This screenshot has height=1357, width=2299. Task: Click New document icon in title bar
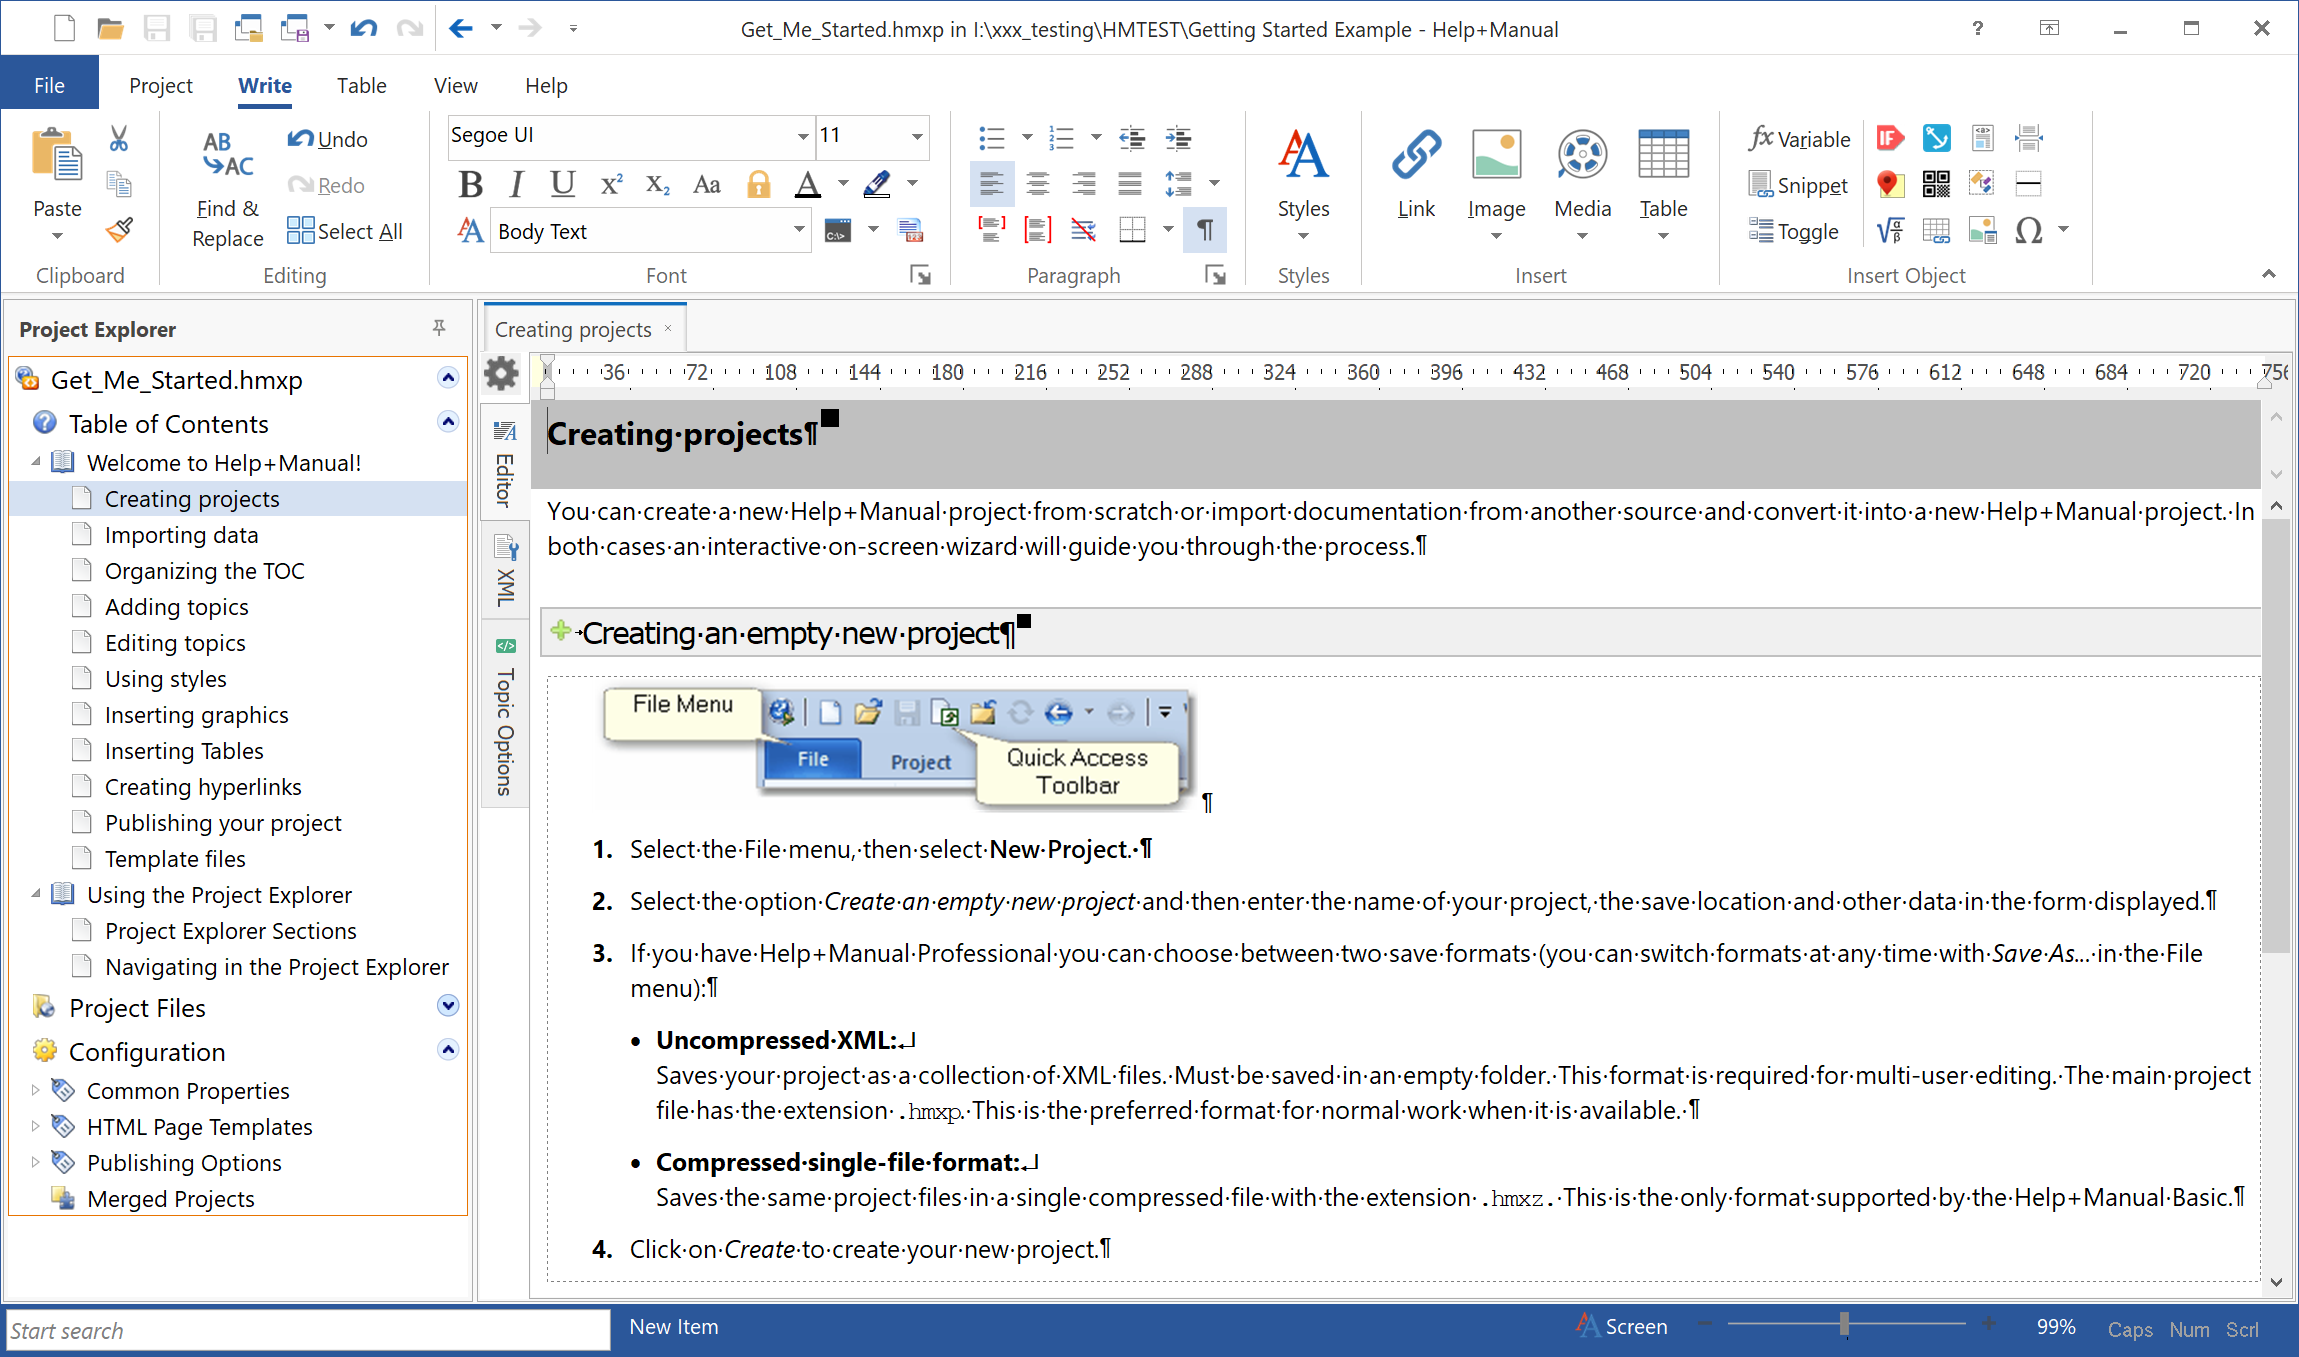pyautogui.click(x=65, y=28)
